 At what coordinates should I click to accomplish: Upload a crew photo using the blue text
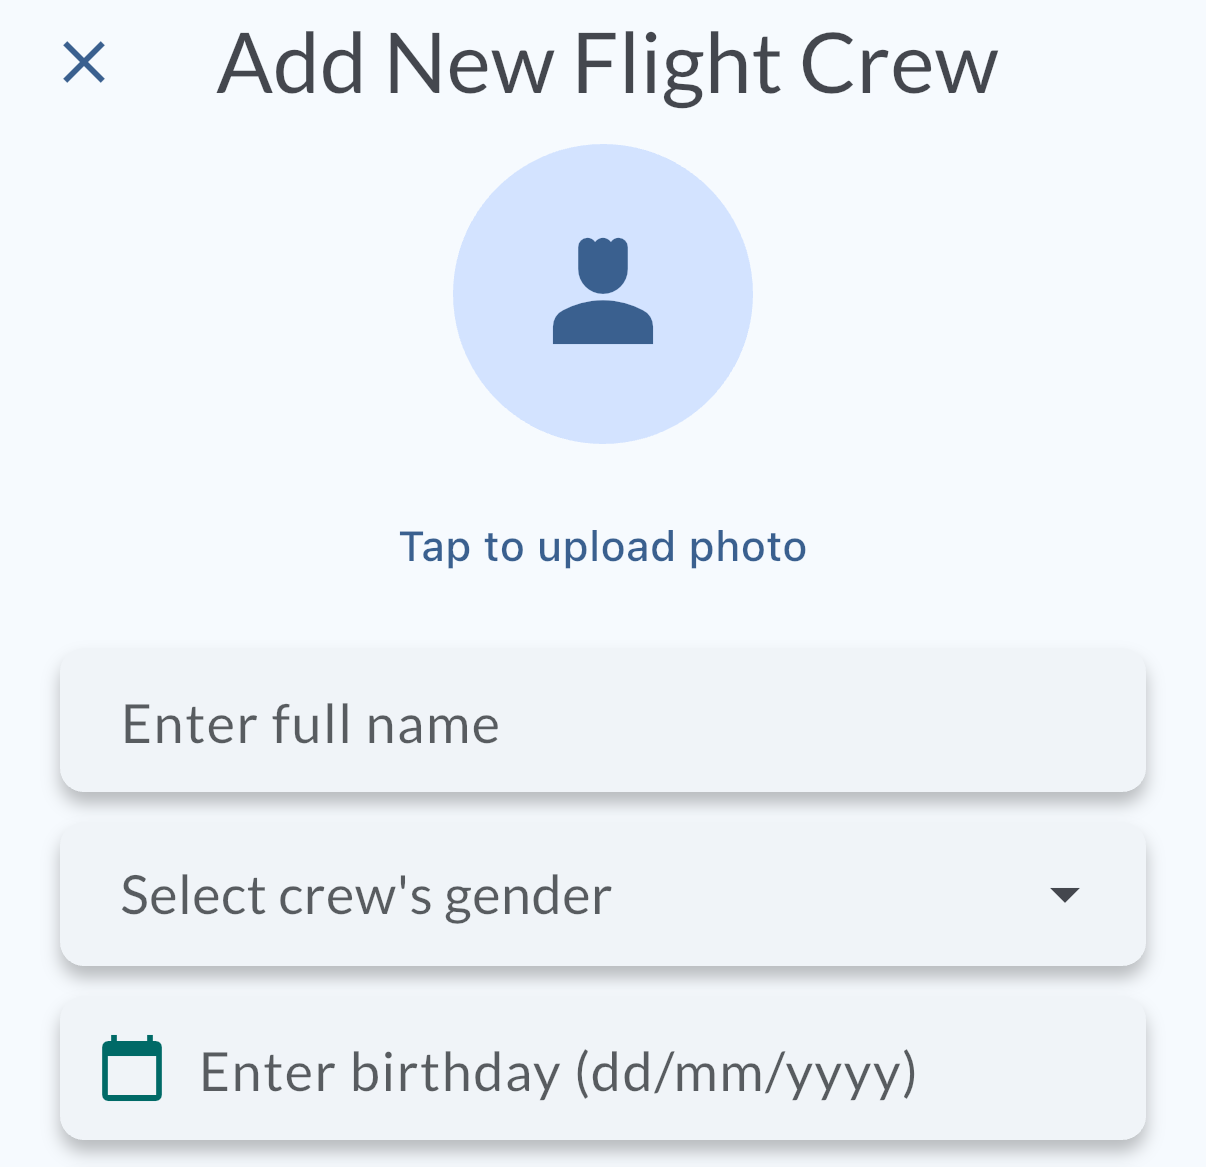point(603,547)
